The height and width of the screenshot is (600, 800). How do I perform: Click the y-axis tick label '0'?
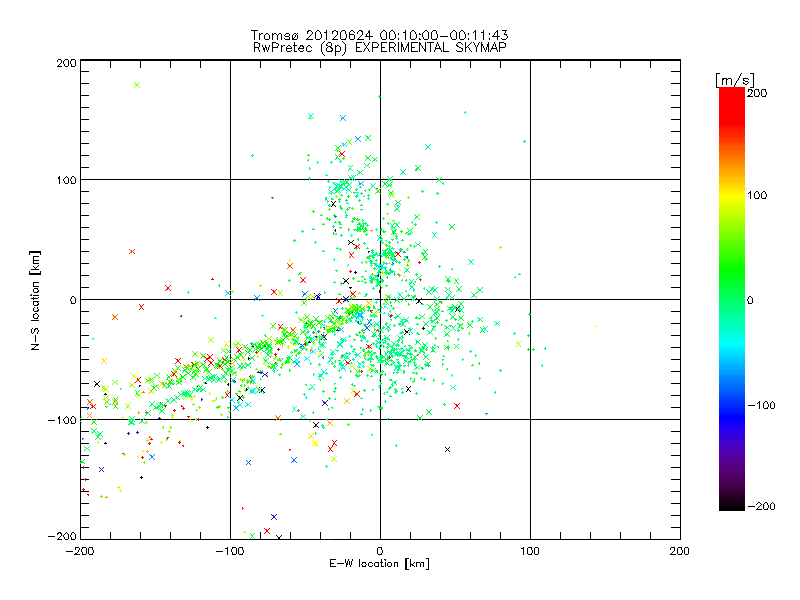pyautogui.click(x=73, y=300)
